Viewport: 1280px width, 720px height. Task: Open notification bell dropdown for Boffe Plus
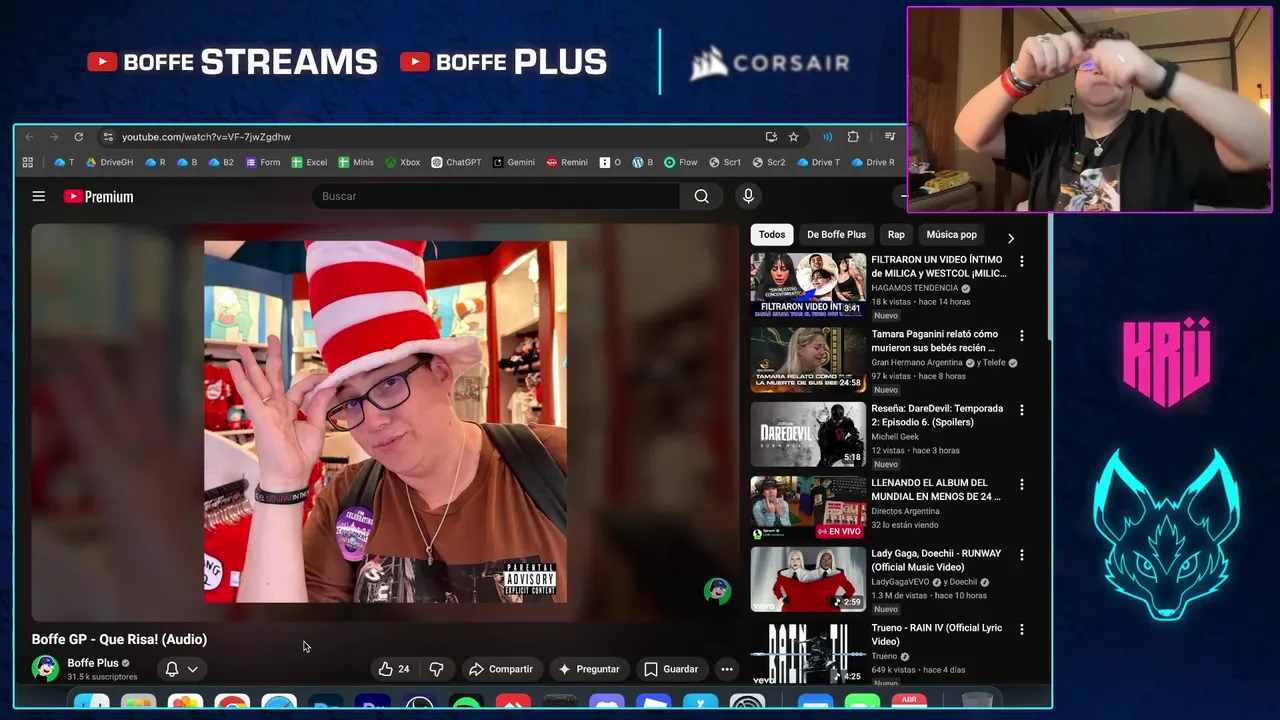(181, 669)
